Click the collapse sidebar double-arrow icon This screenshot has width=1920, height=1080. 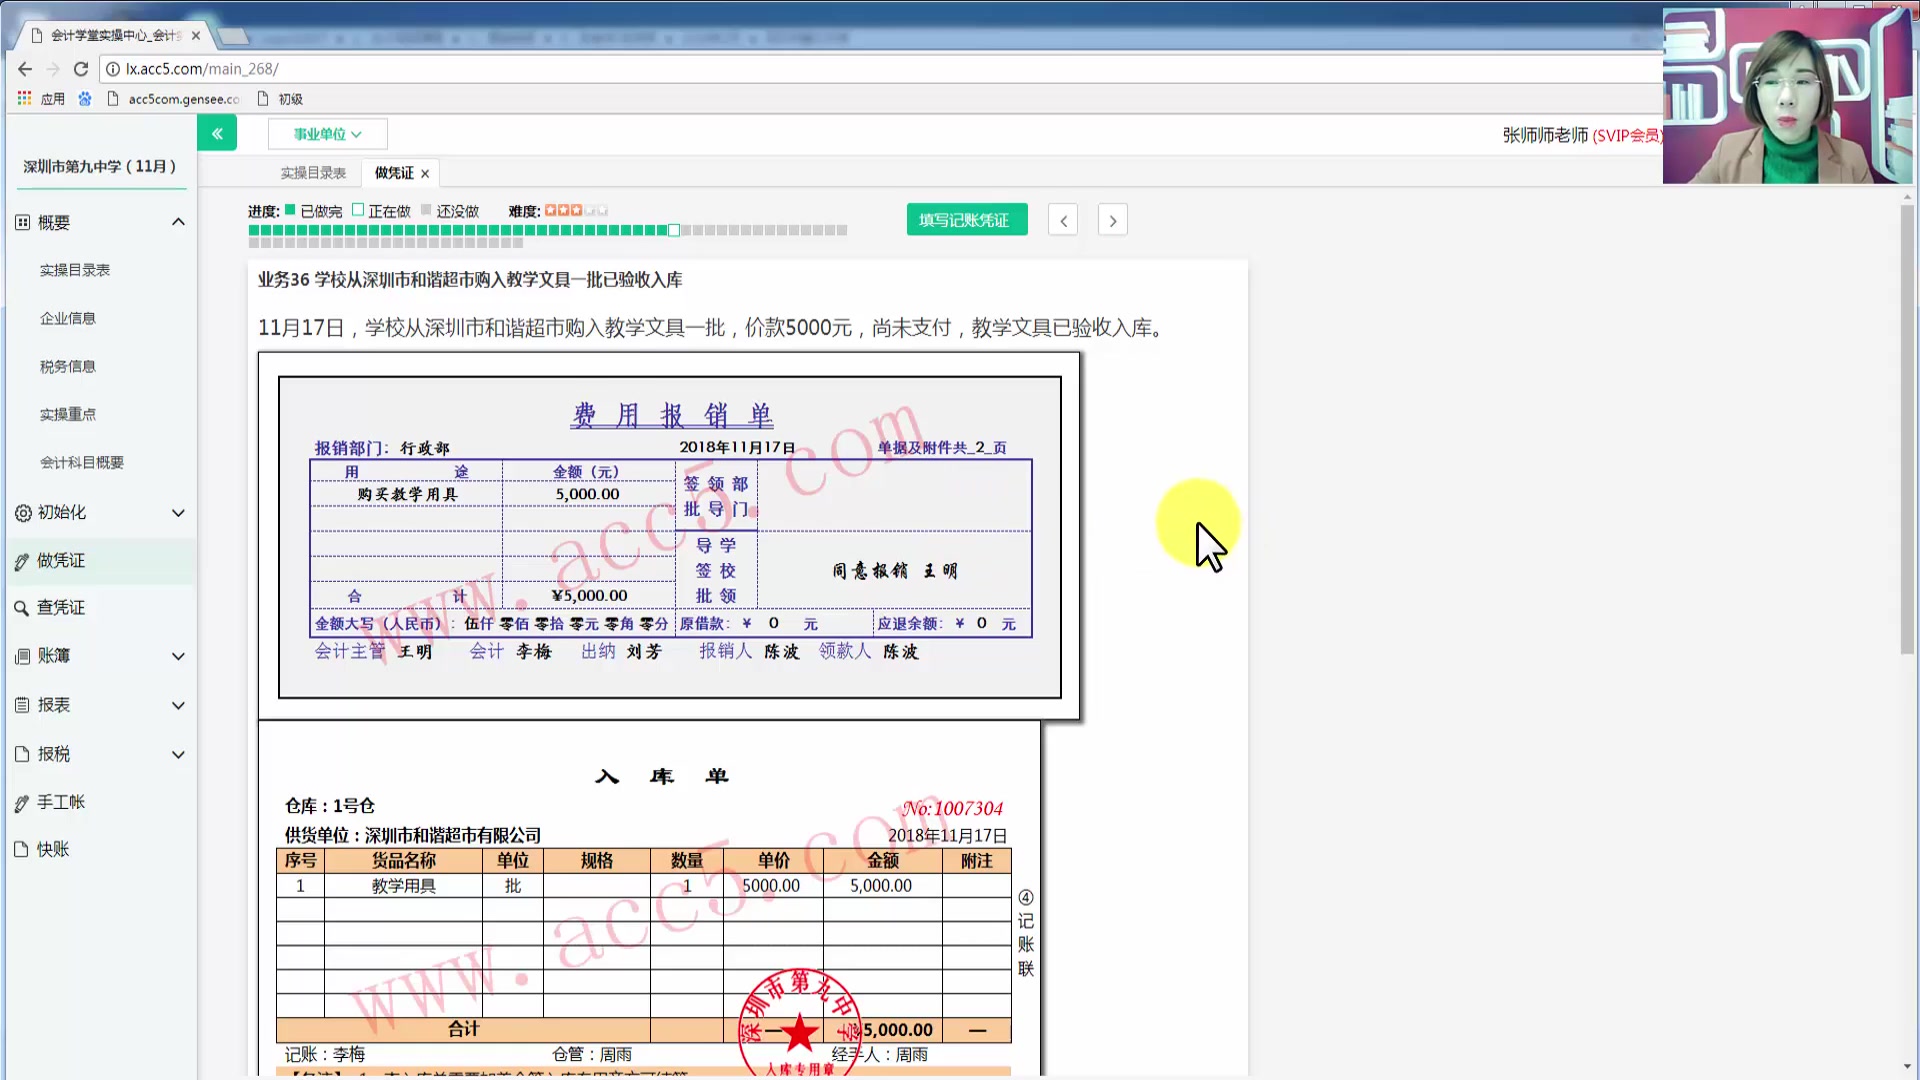[217, 133]
